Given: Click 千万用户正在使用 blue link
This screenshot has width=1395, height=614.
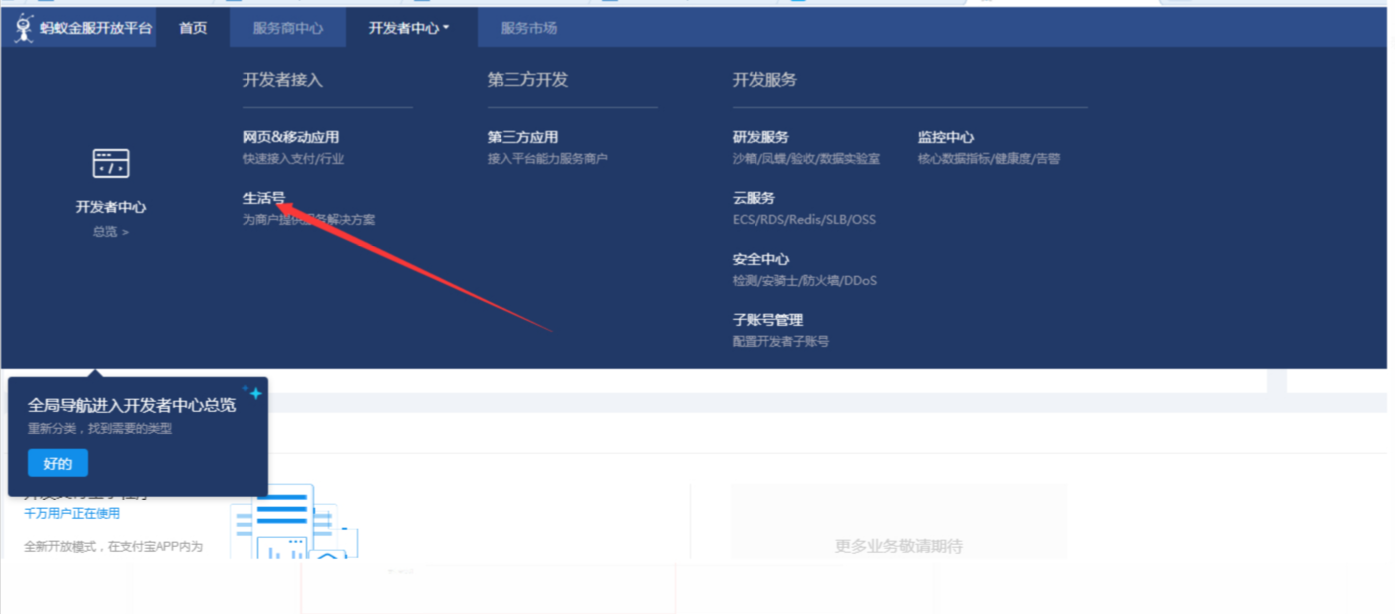Looking at the screenshot, I should click(72, 513).
